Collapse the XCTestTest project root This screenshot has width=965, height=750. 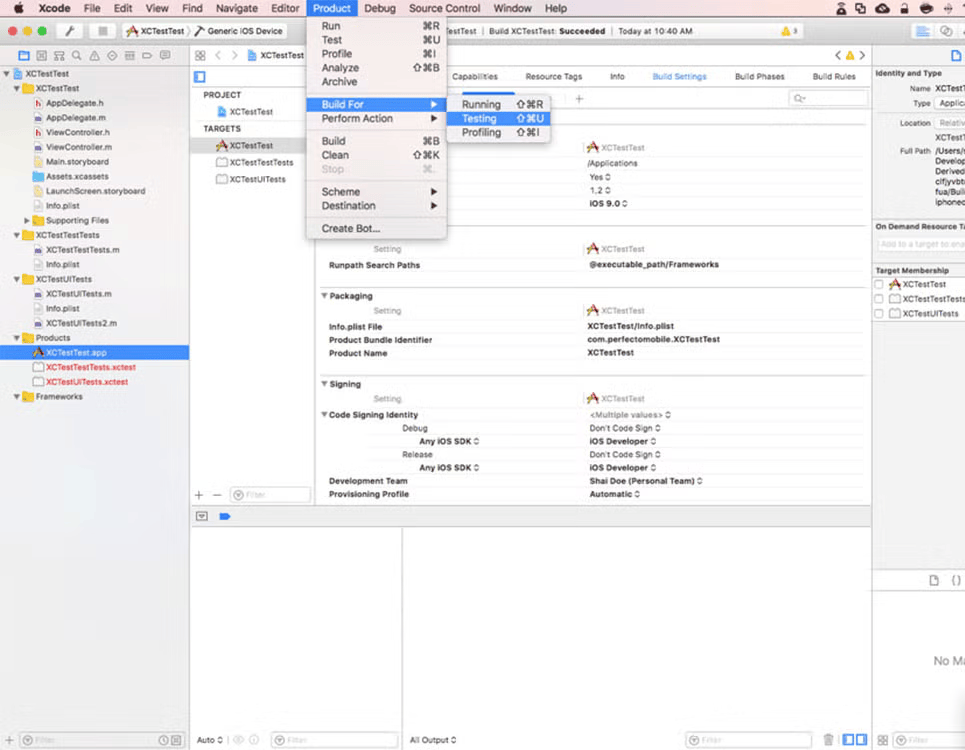(7, 73)
